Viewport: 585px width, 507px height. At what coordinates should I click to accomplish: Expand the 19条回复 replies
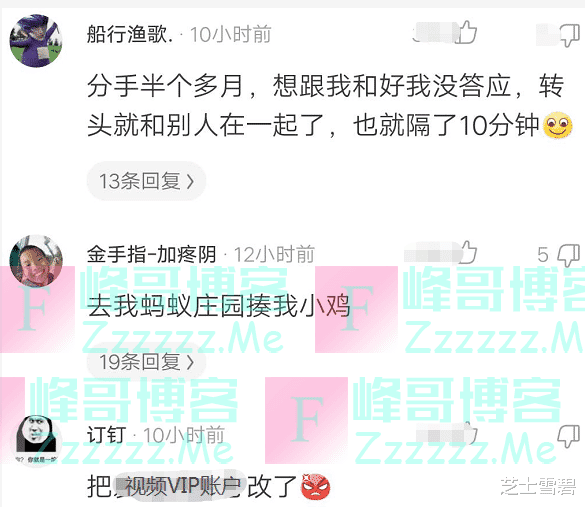(146, 362)
